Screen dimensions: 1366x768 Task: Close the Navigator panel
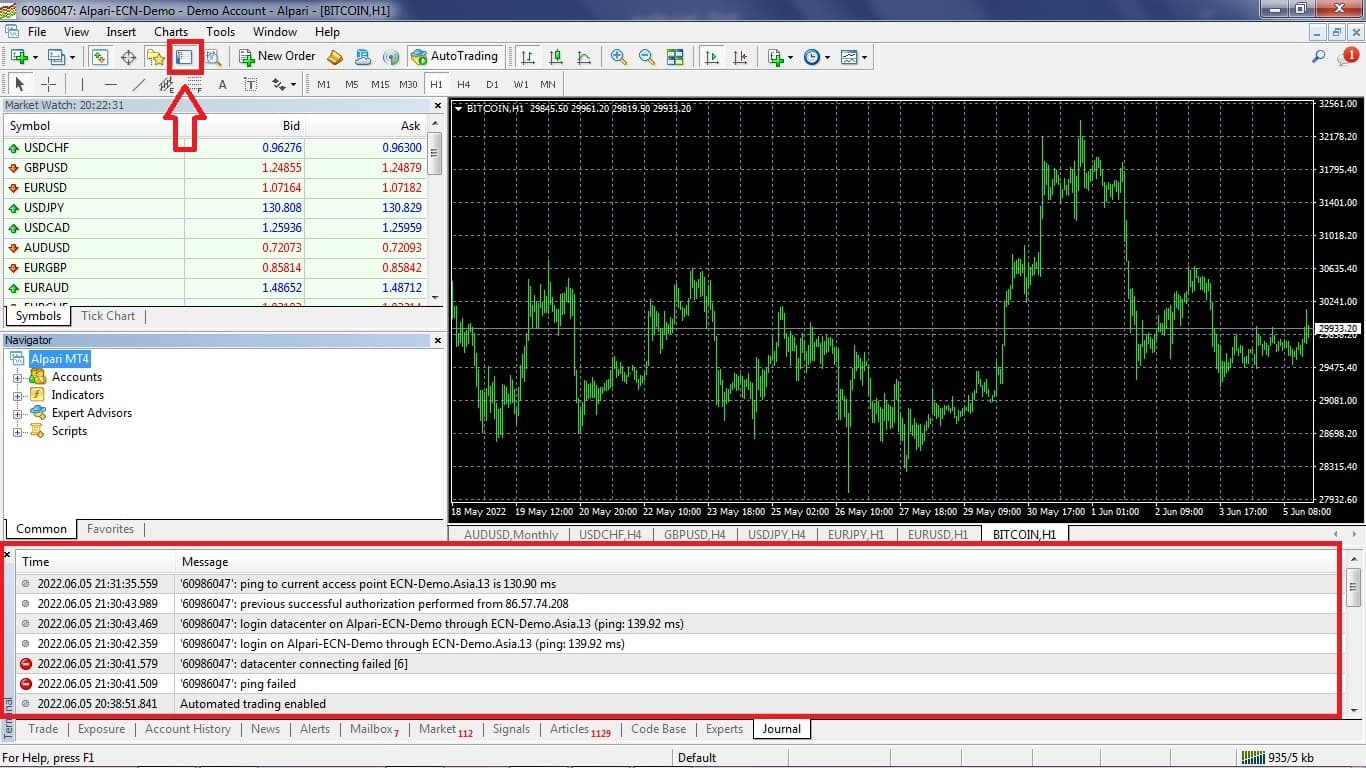pyautogui.click(x=437, y=341)
